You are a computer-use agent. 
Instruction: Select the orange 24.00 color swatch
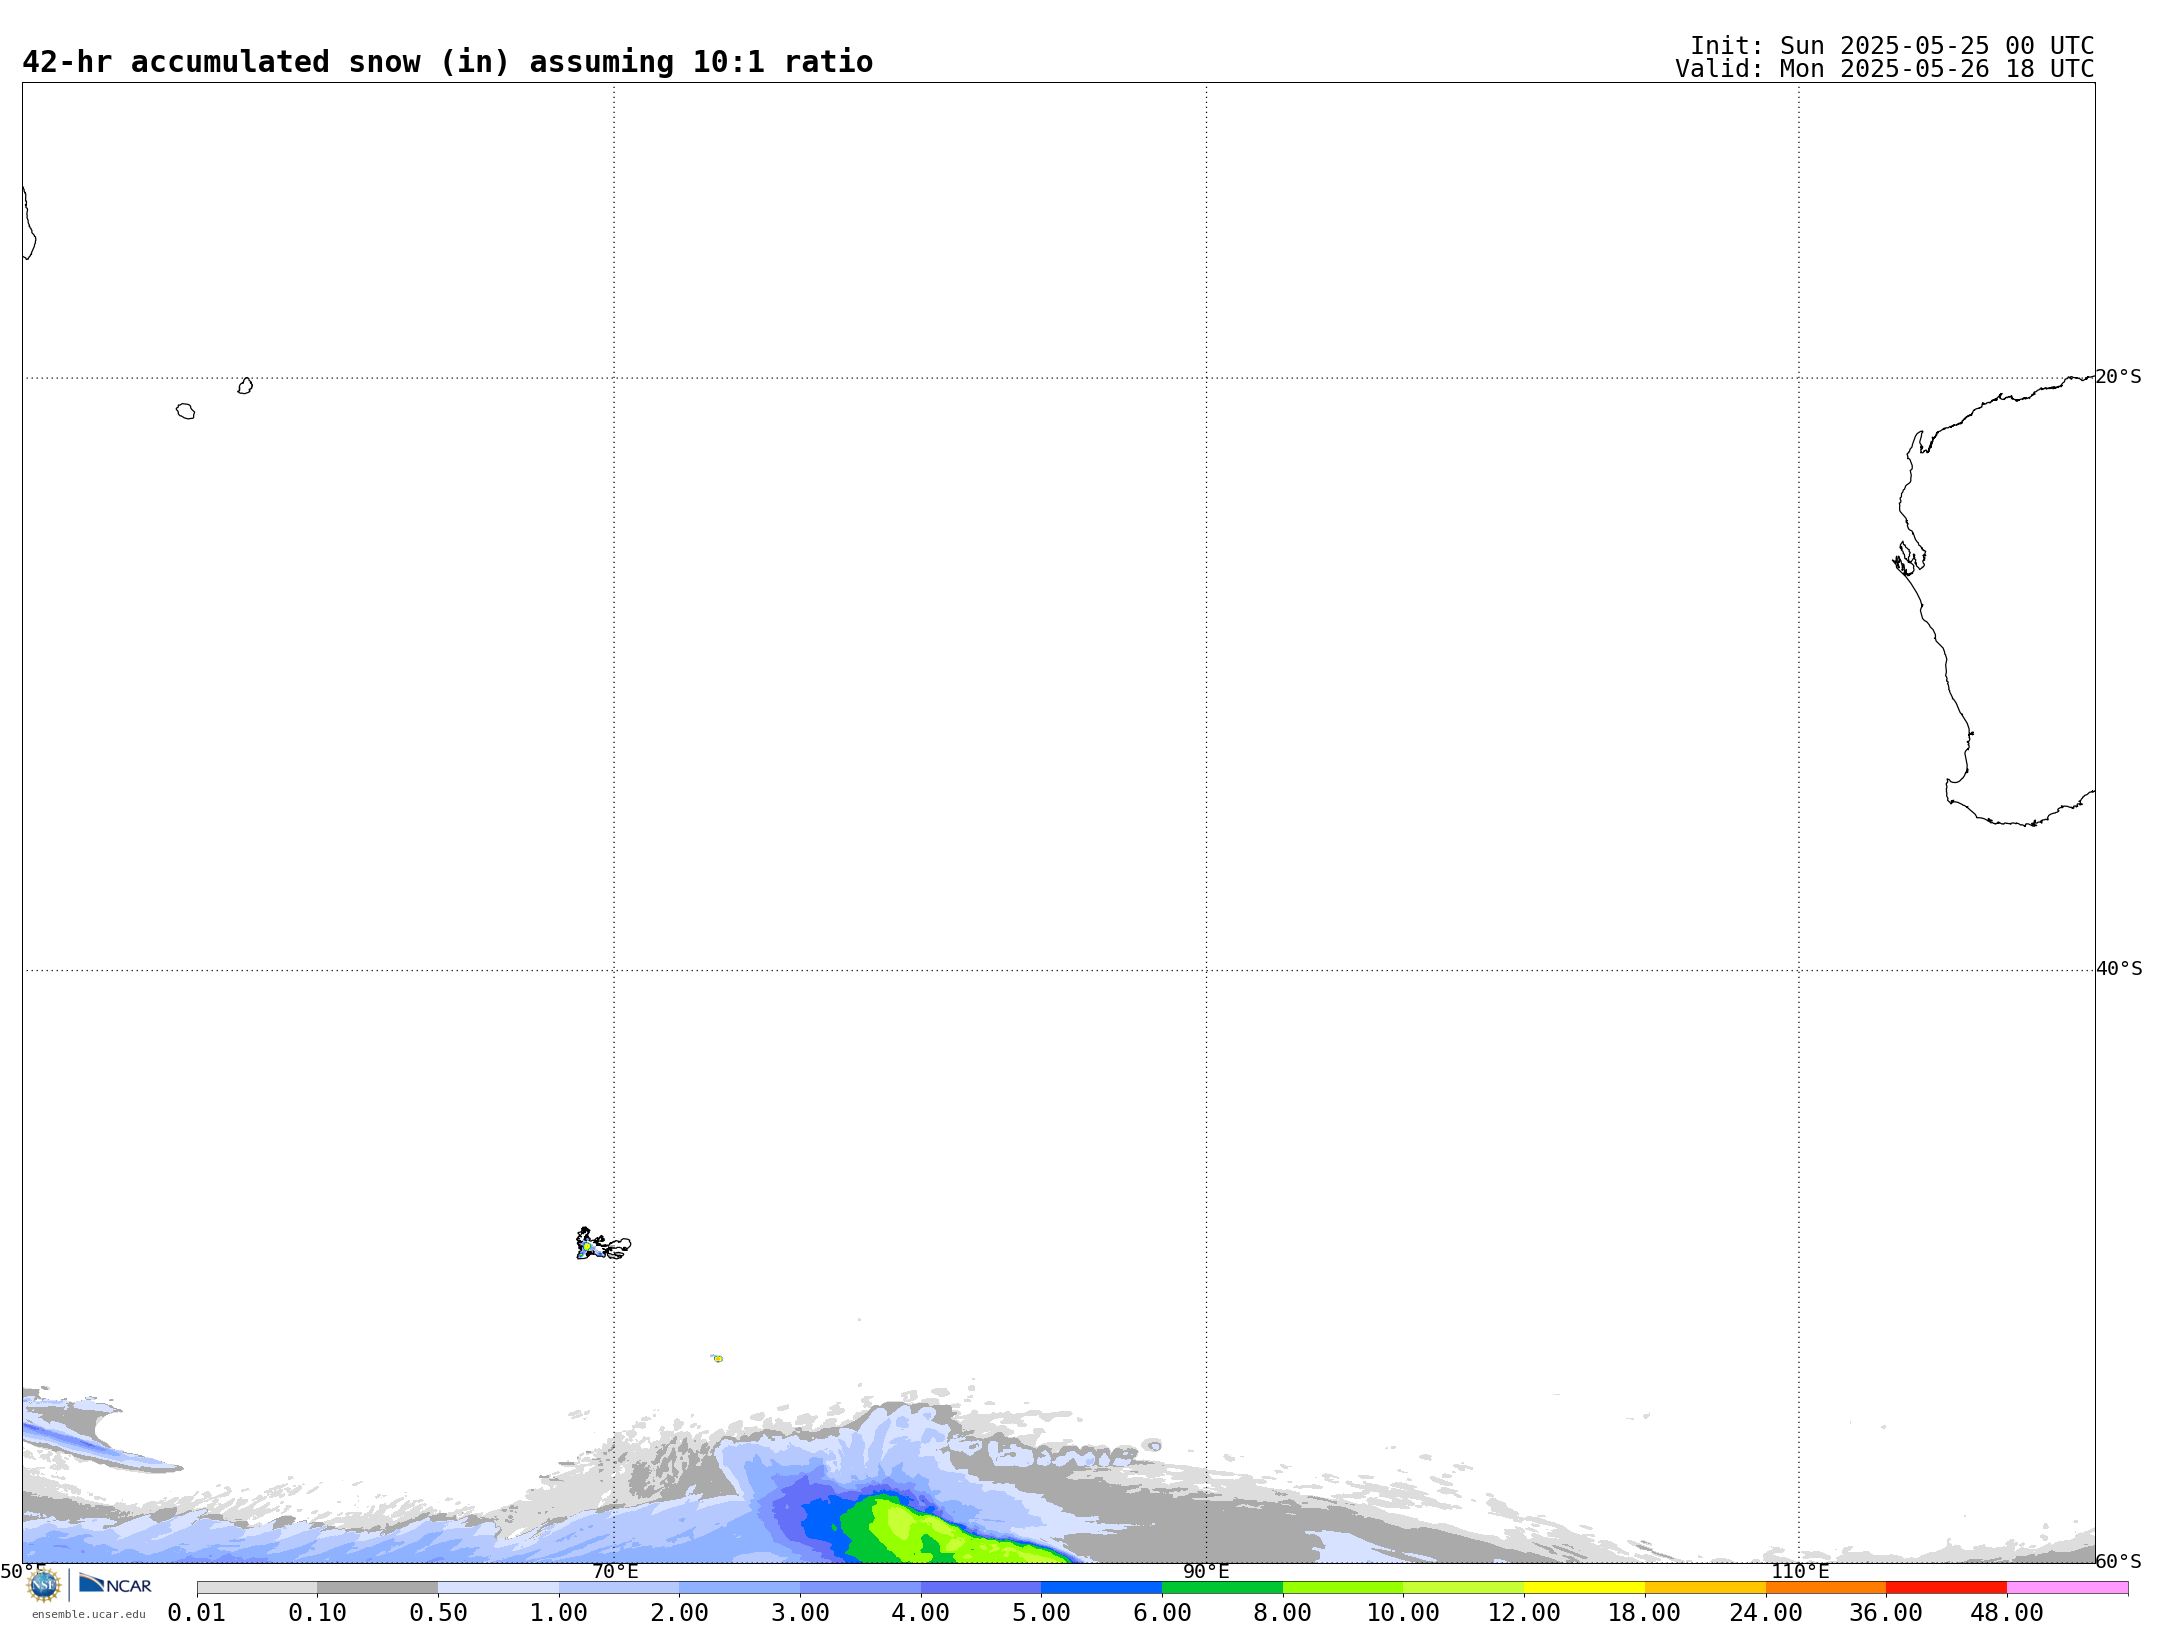coord(1826,1588)
